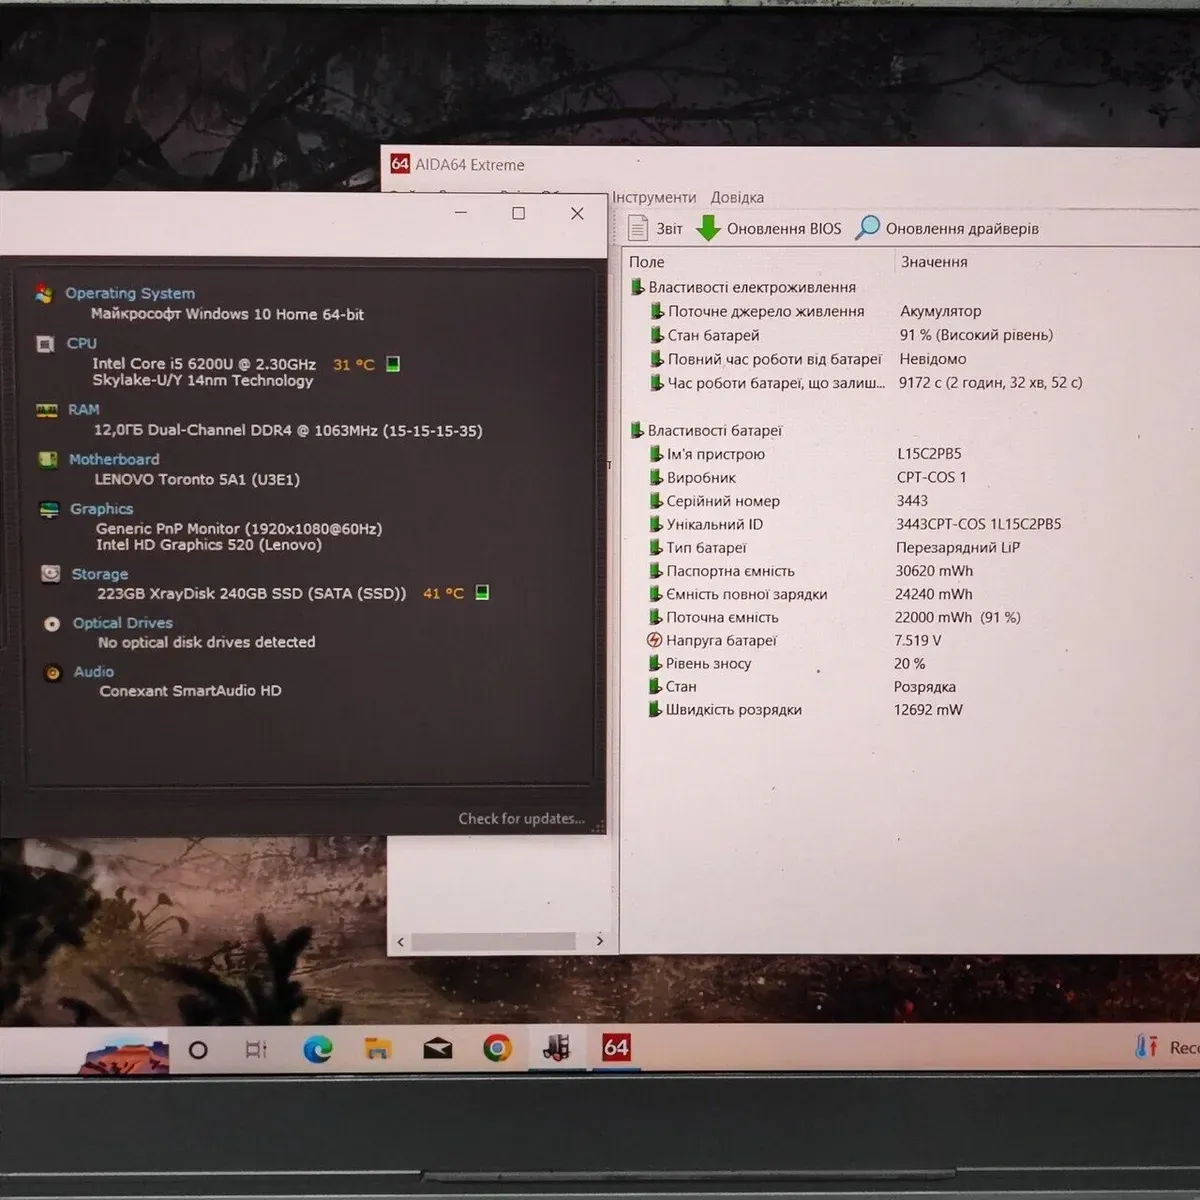1200x1200 pixels.
Task: Select the Рівень зносу row
Action: coord(708,663)
